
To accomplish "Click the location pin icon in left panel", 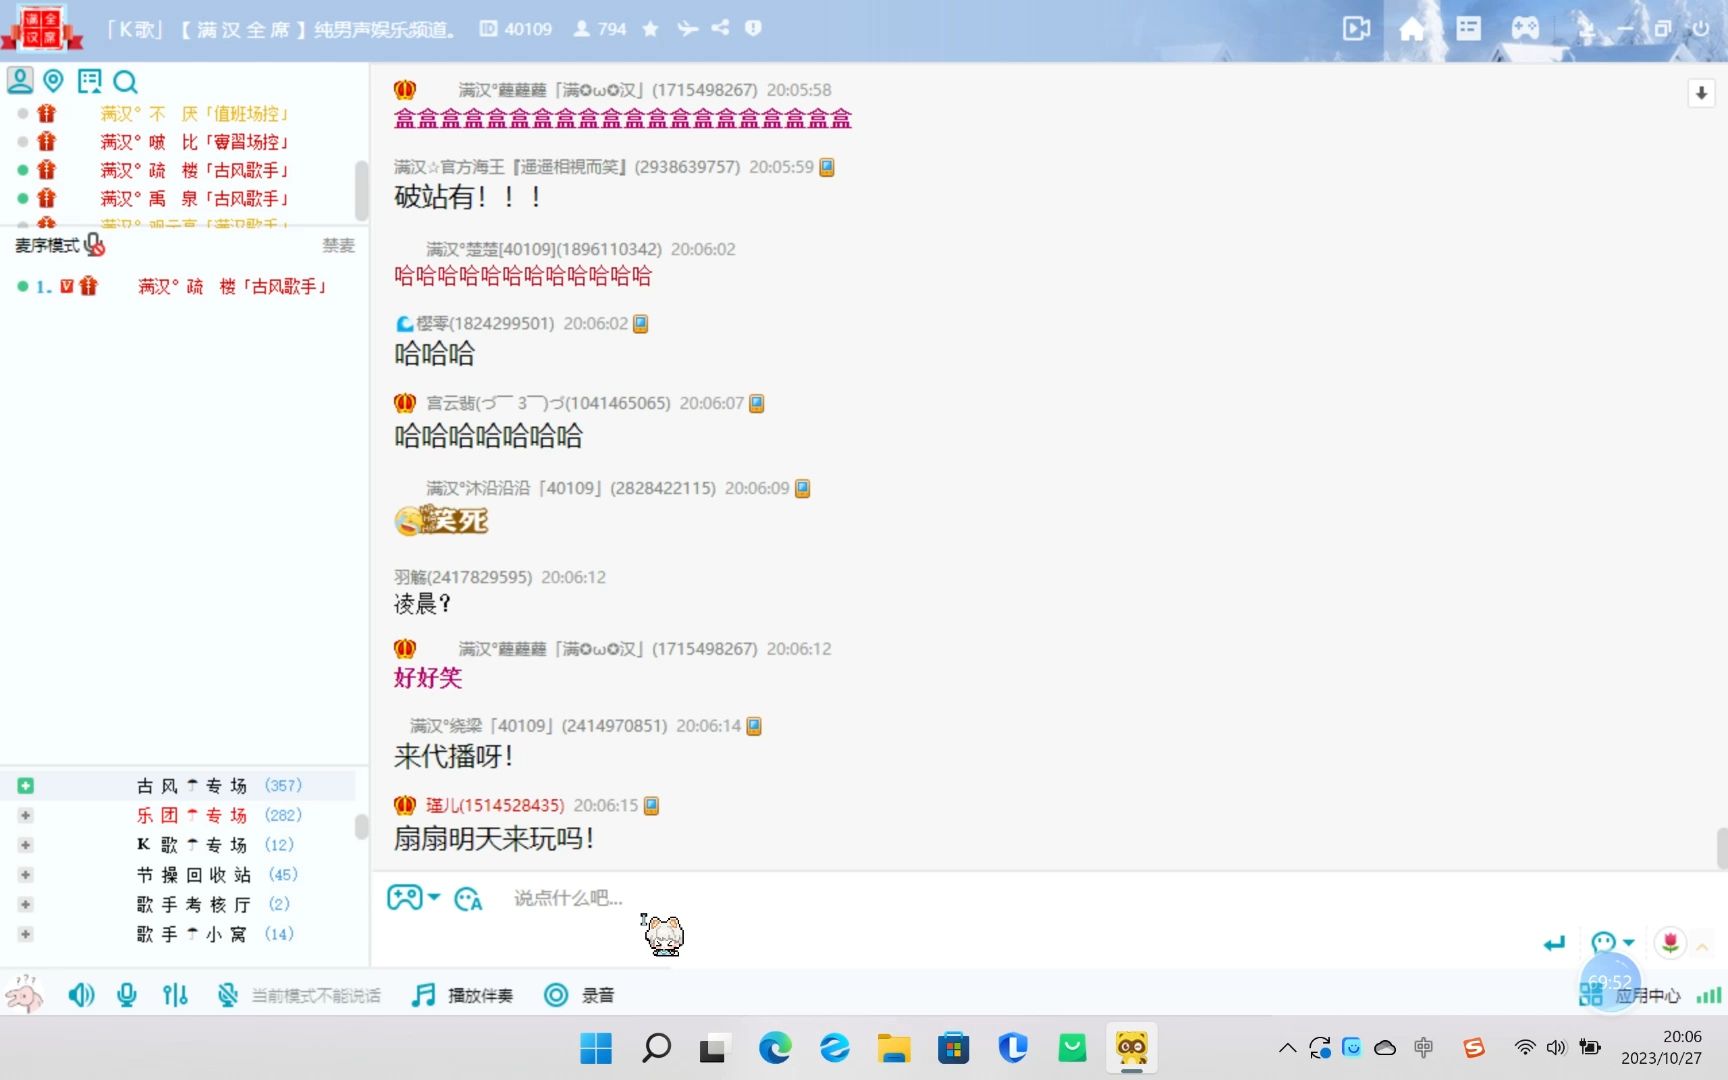I will tap(53, 81).
